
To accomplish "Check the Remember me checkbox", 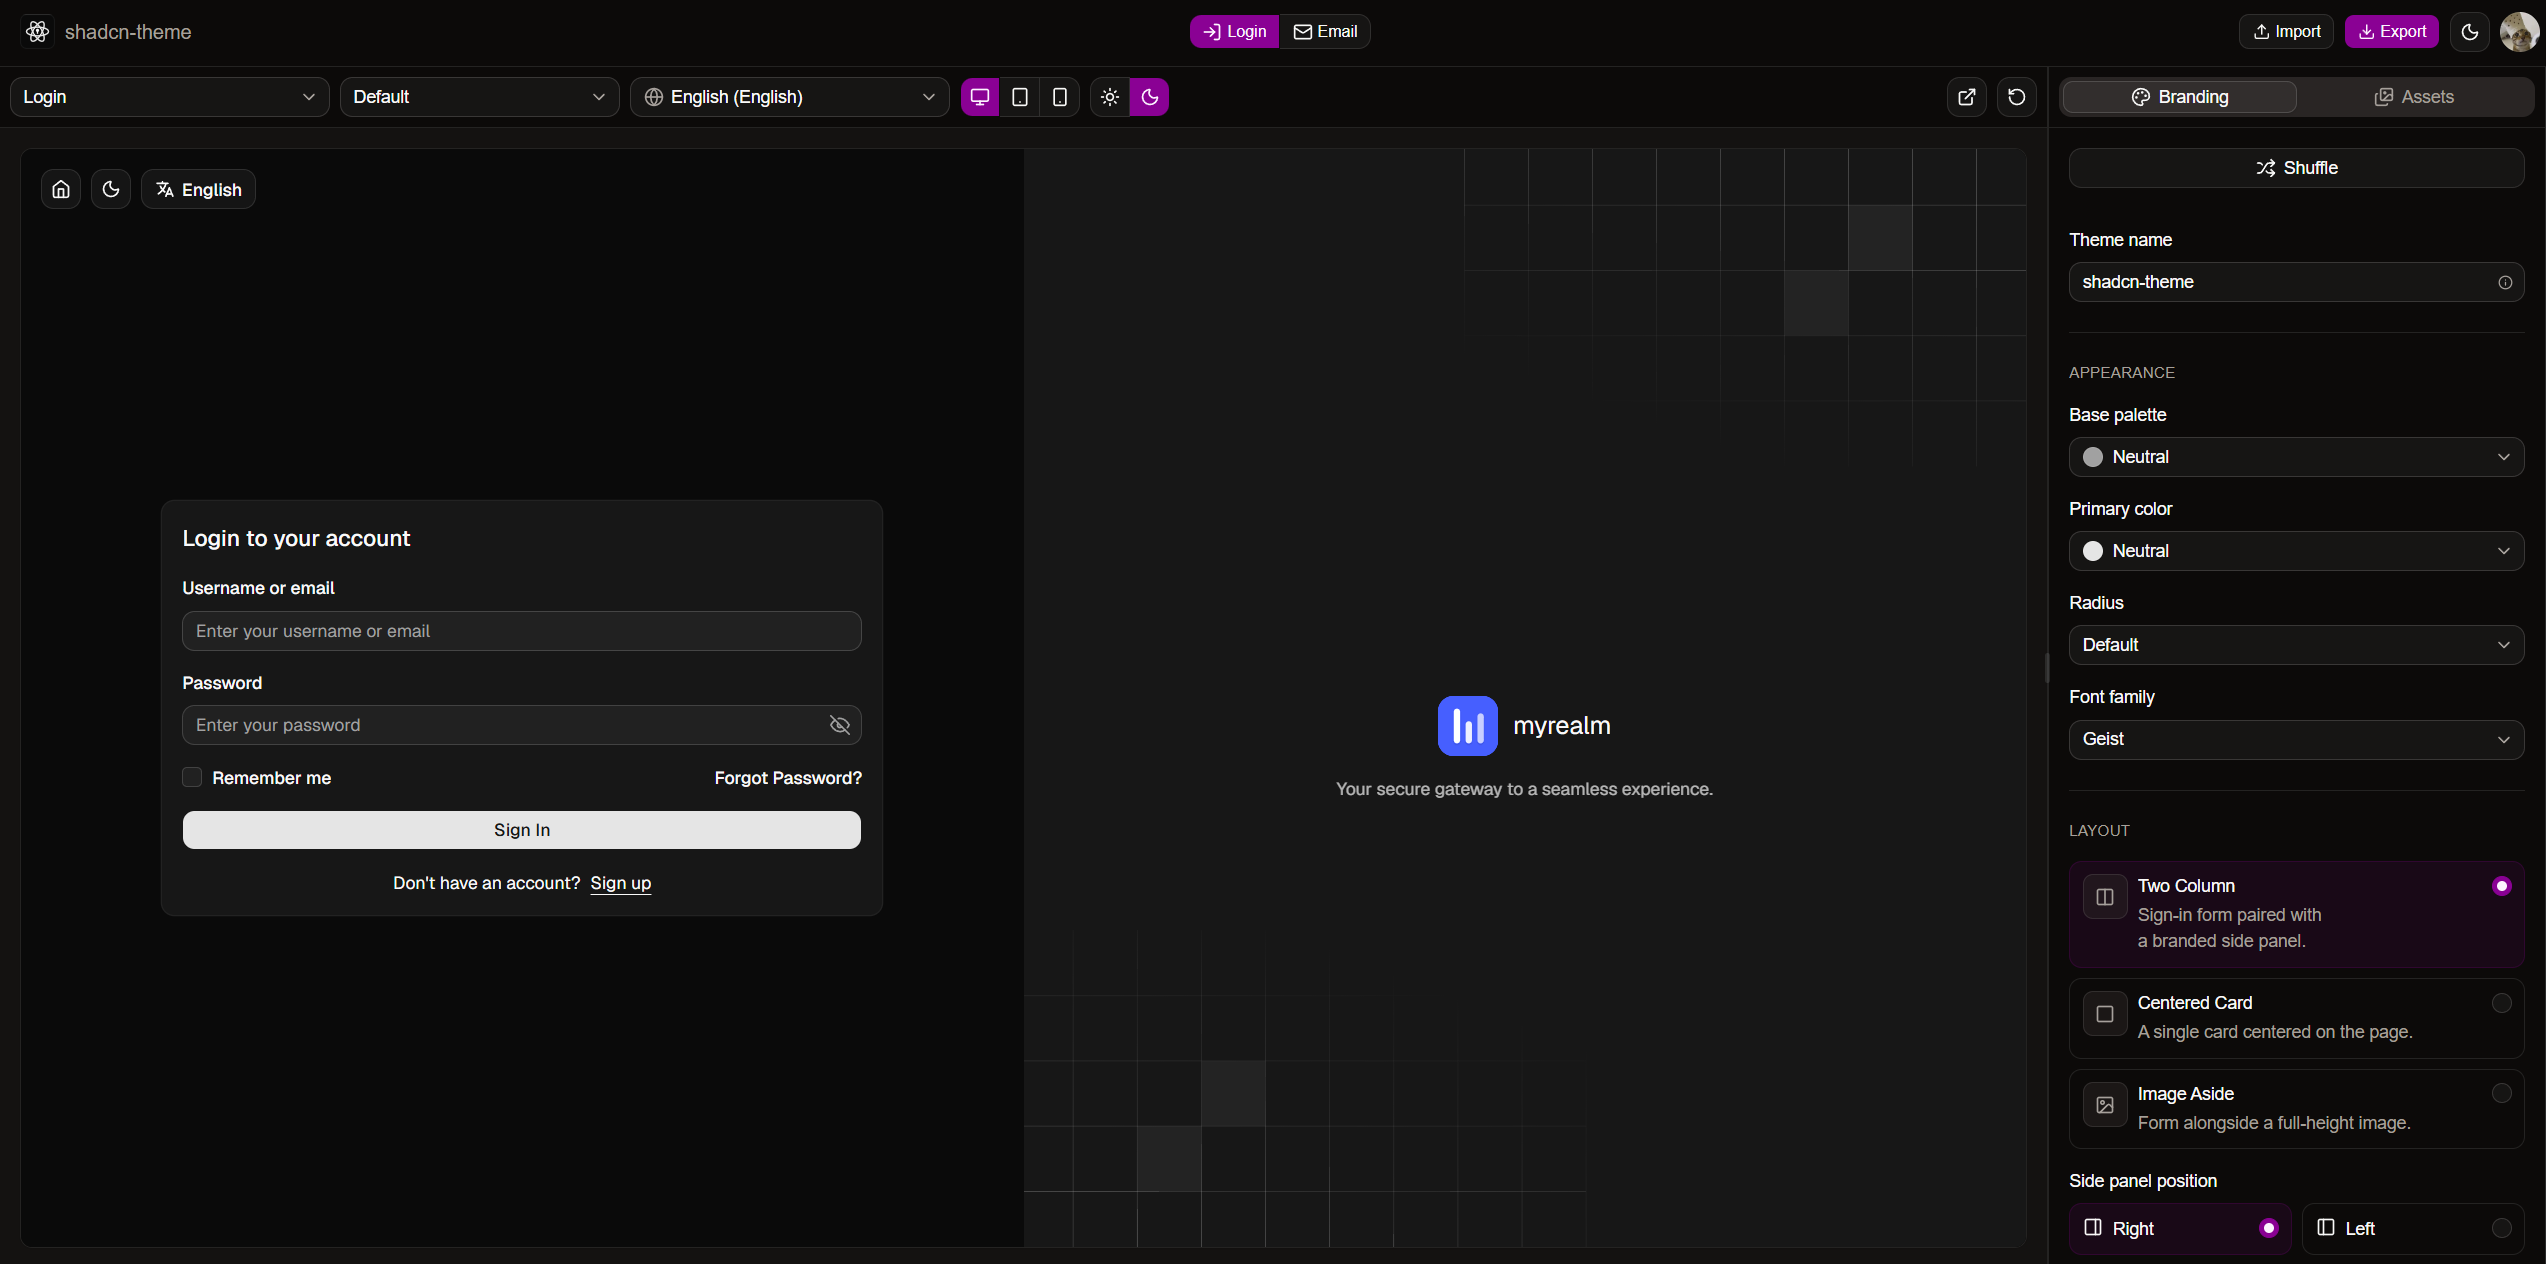I will [x=192, y=777].
